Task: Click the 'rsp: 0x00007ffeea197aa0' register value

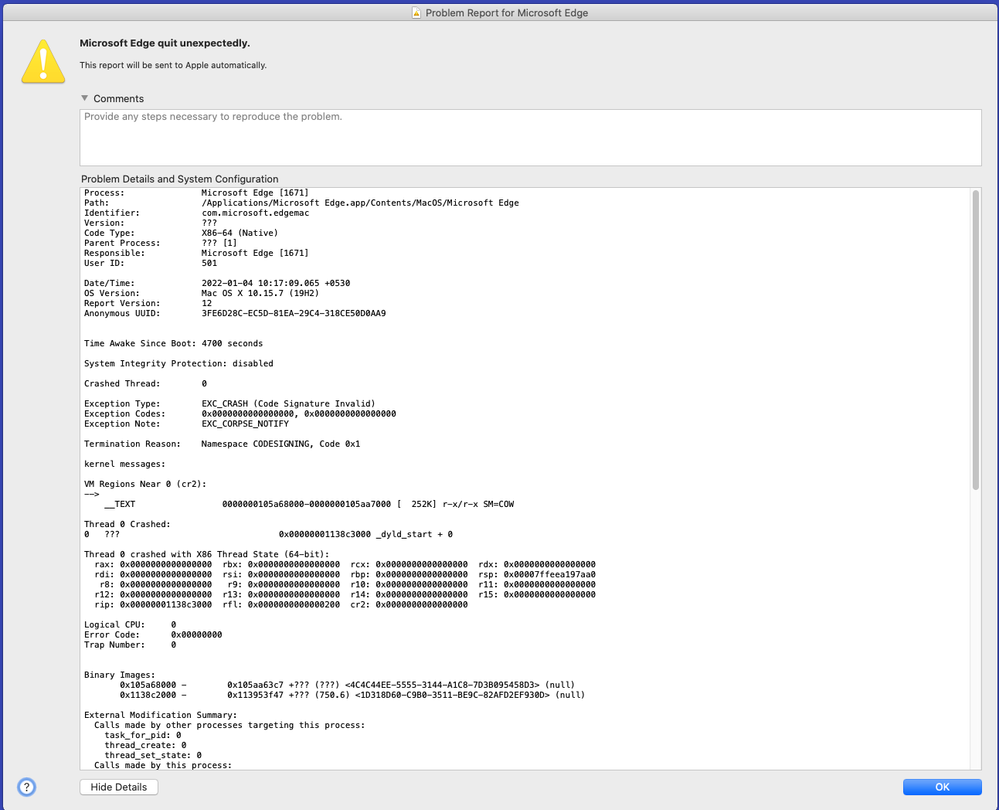Action: pos(536,574)
